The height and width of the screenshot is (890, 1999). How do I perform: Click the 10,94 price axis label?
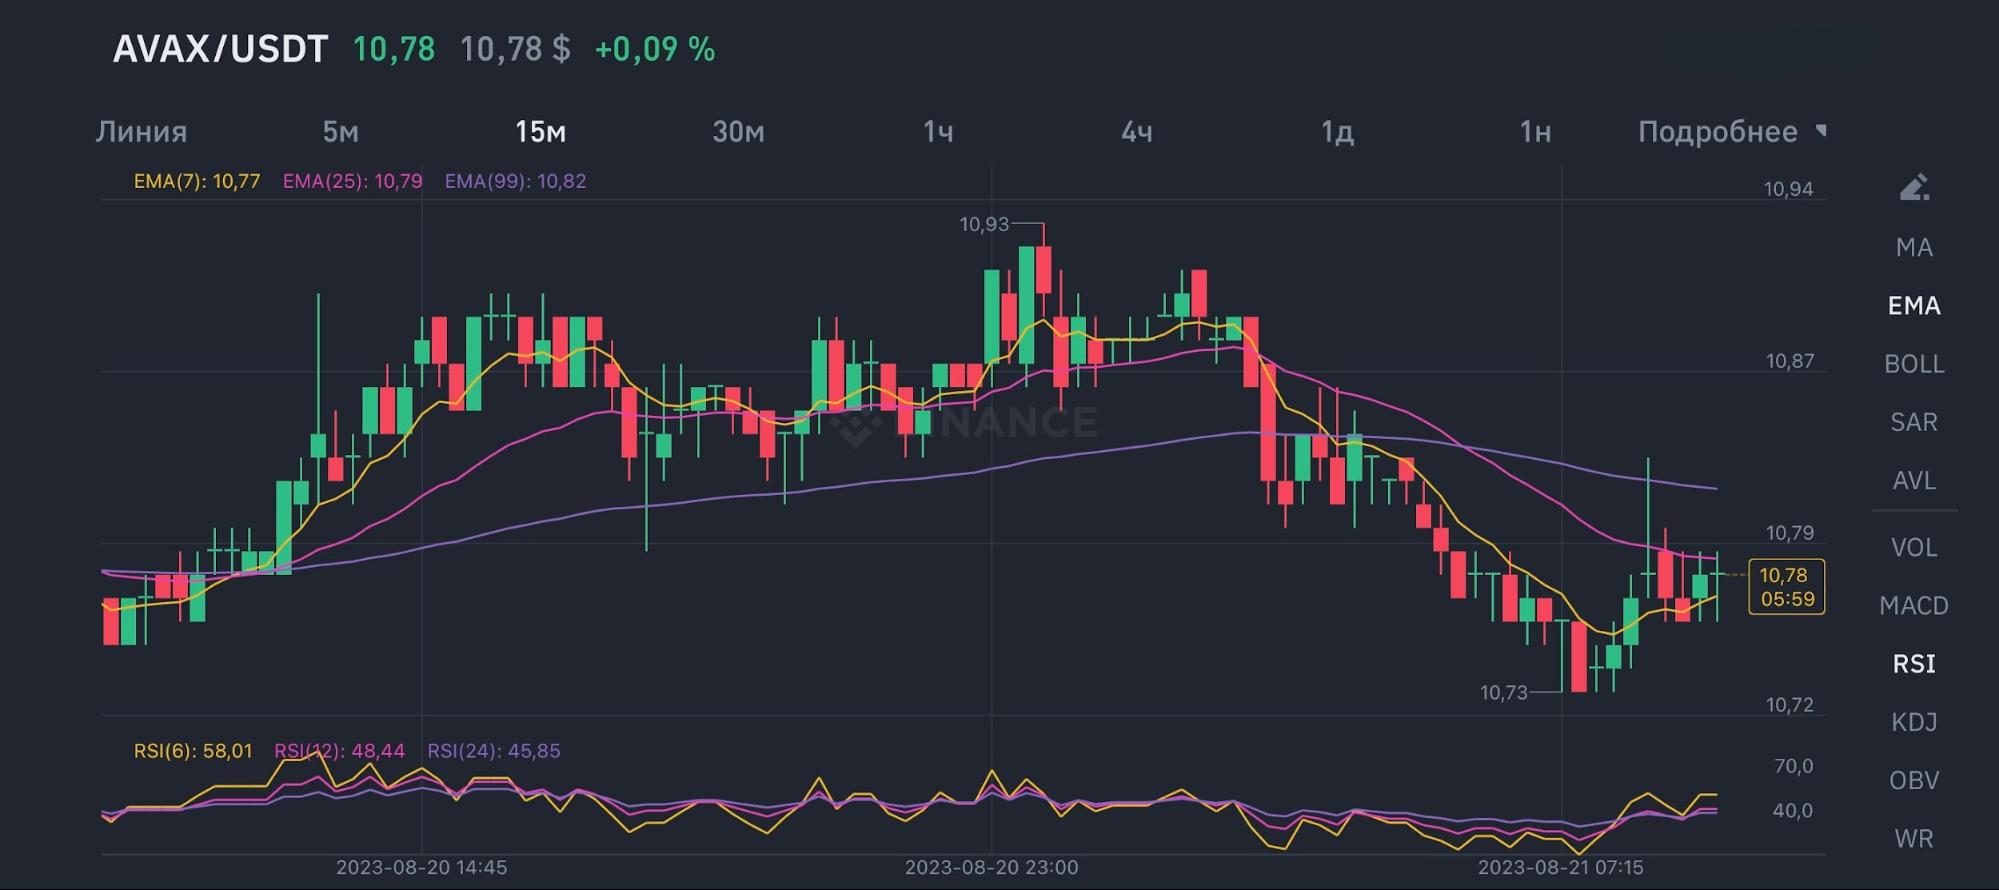(1788, 189)
